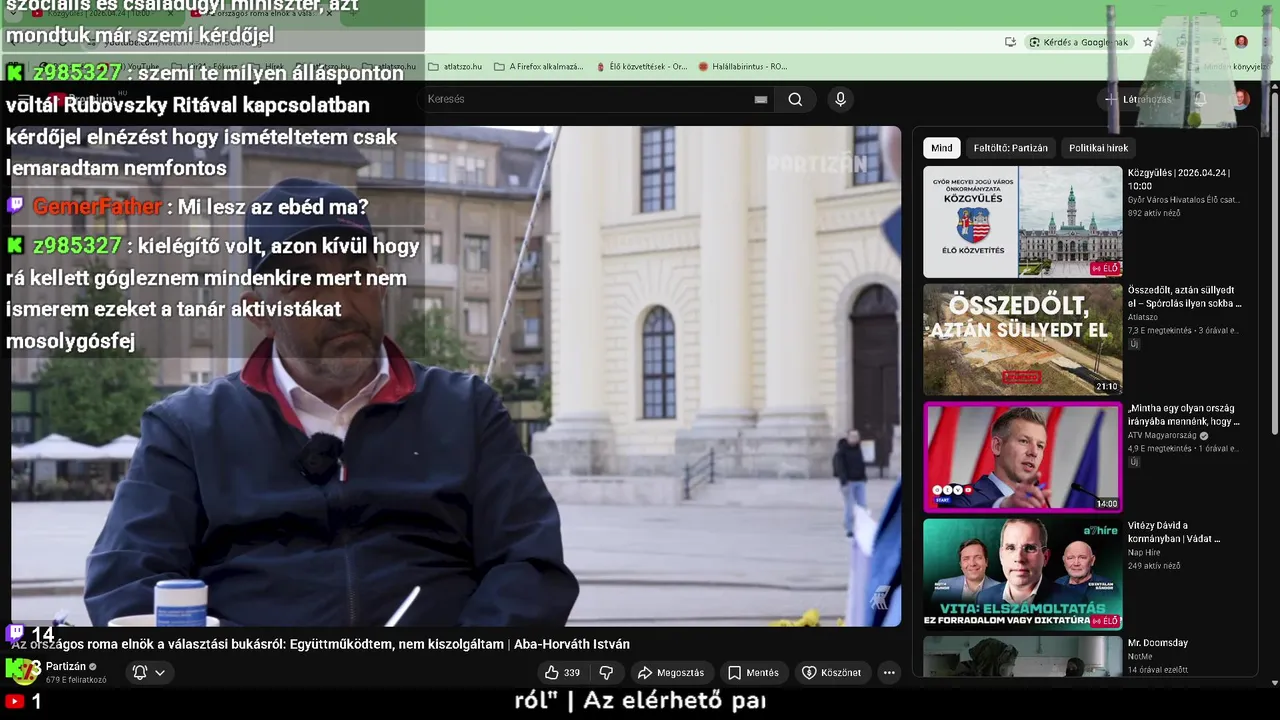The width and height of the screenshot is (1280, 720).
Task: Share the video via Megosztás
Action: (671, 673)
